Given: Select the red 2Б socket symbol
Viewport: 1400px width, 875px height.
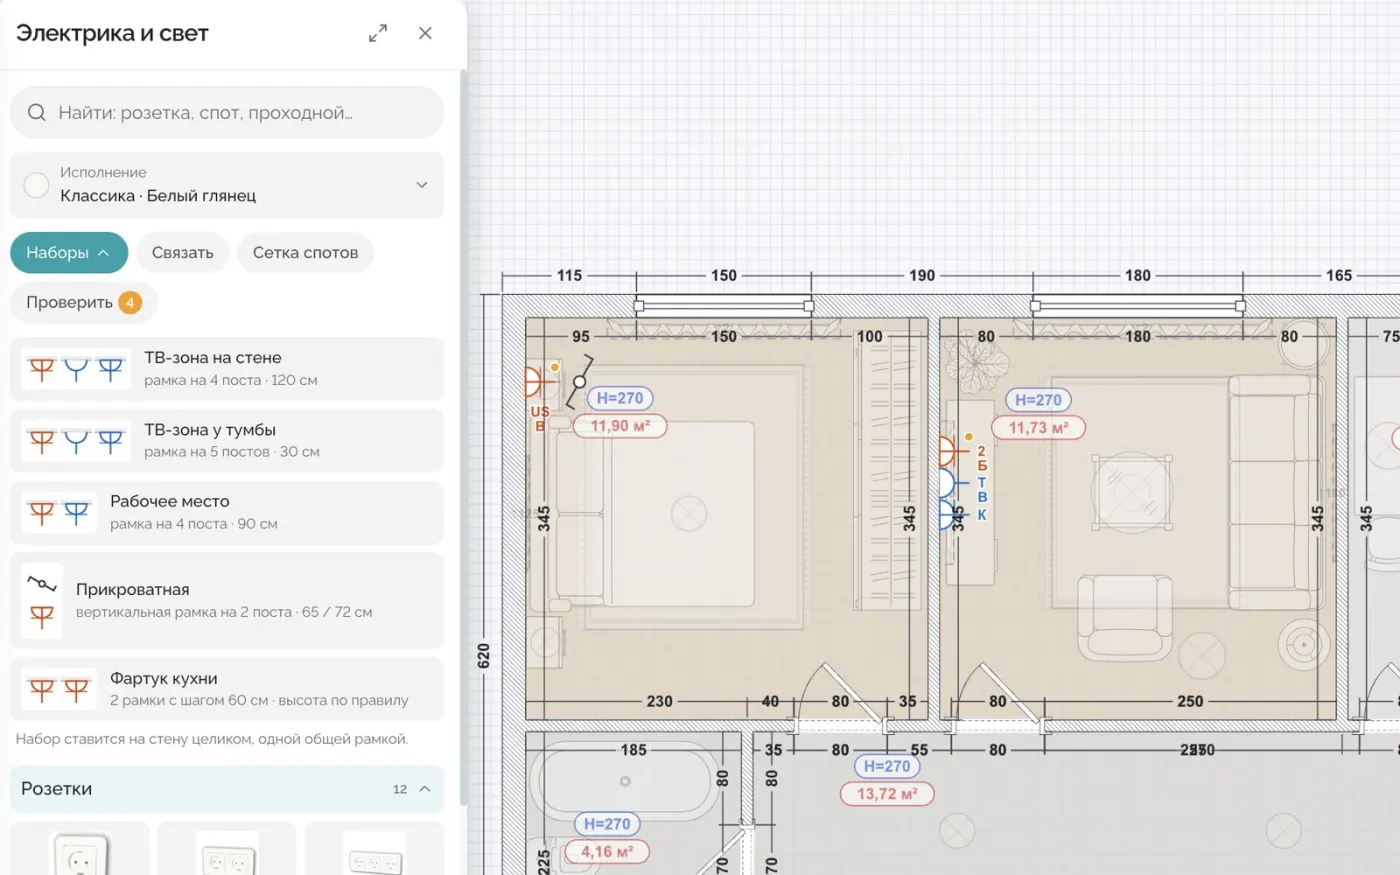Looking at the screenshot, I should pos(953,451).
